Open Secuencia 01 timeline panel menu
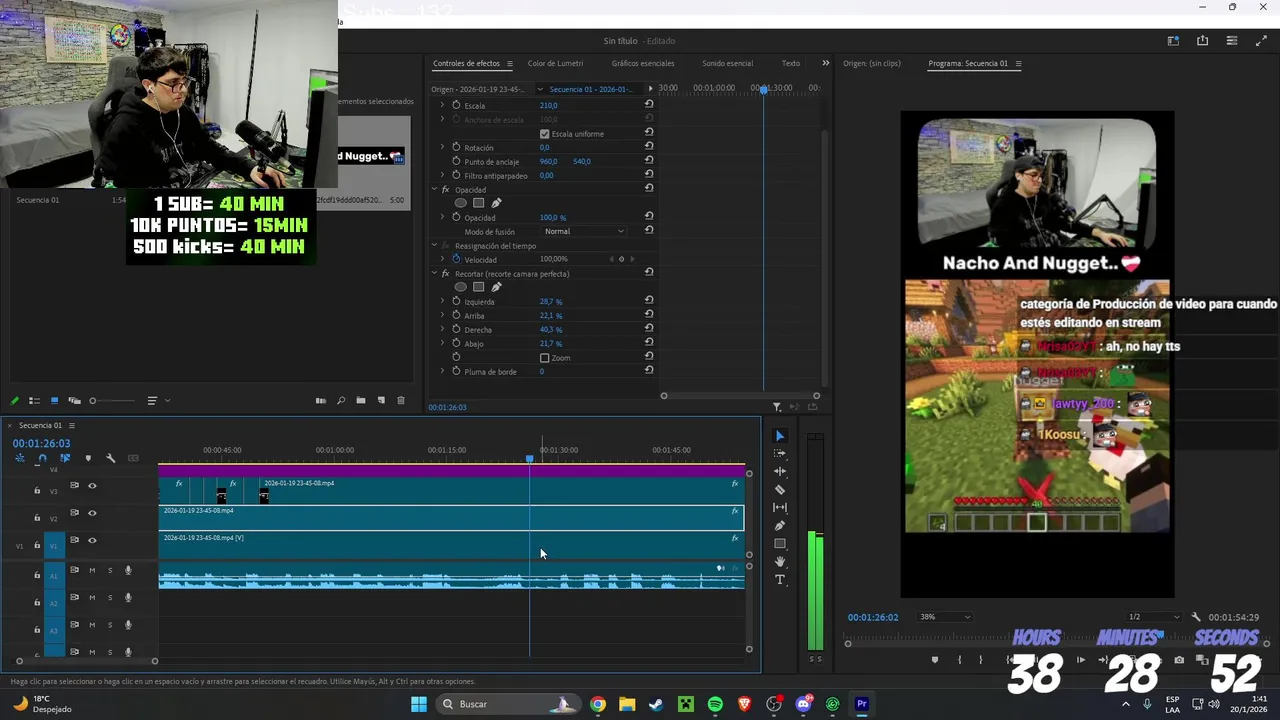Screen dimensions: 1280x720 tap(71, 425)
